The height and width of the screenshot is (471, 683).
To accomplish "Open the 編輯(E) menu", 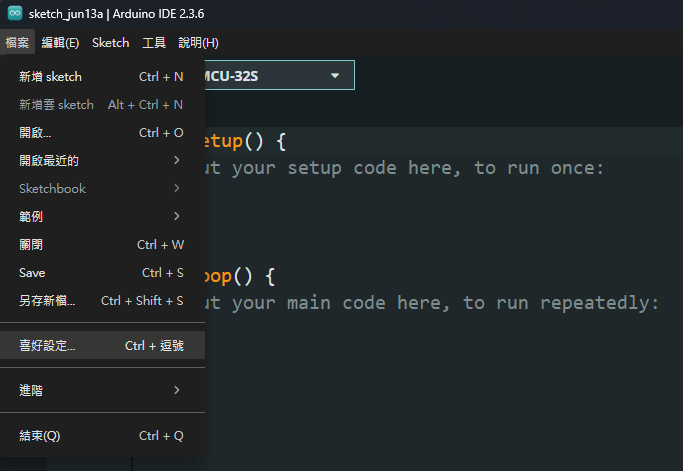I will pos(59,43).
